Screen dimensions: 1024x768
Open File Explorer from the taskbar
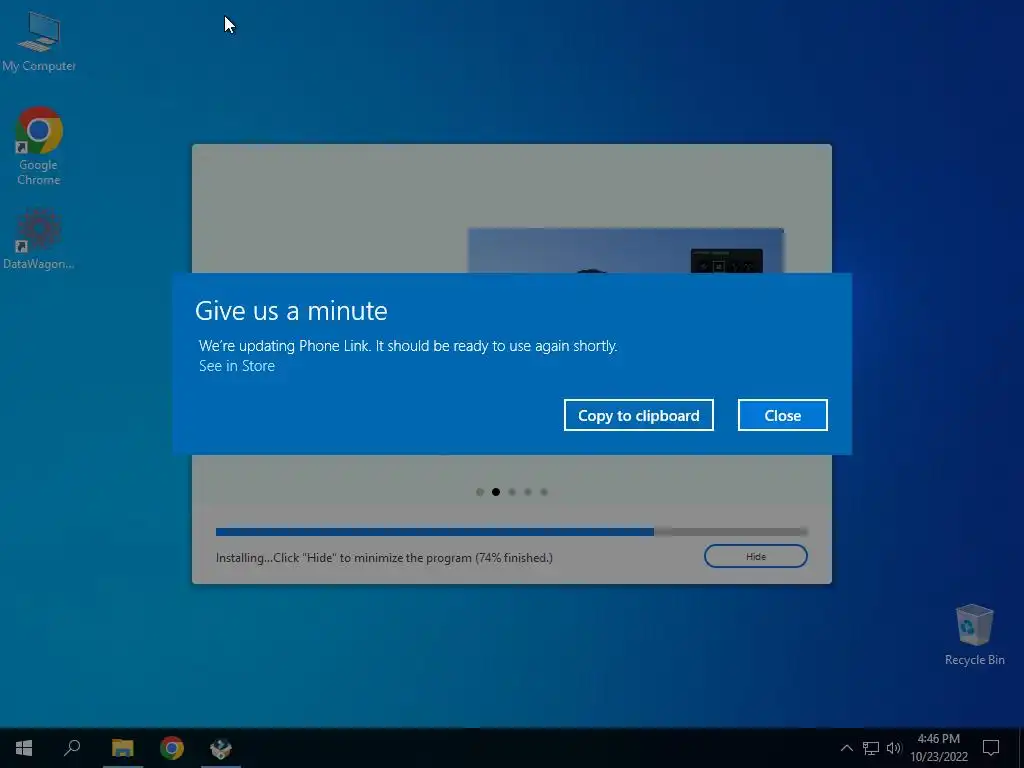[x=122, y=748]
